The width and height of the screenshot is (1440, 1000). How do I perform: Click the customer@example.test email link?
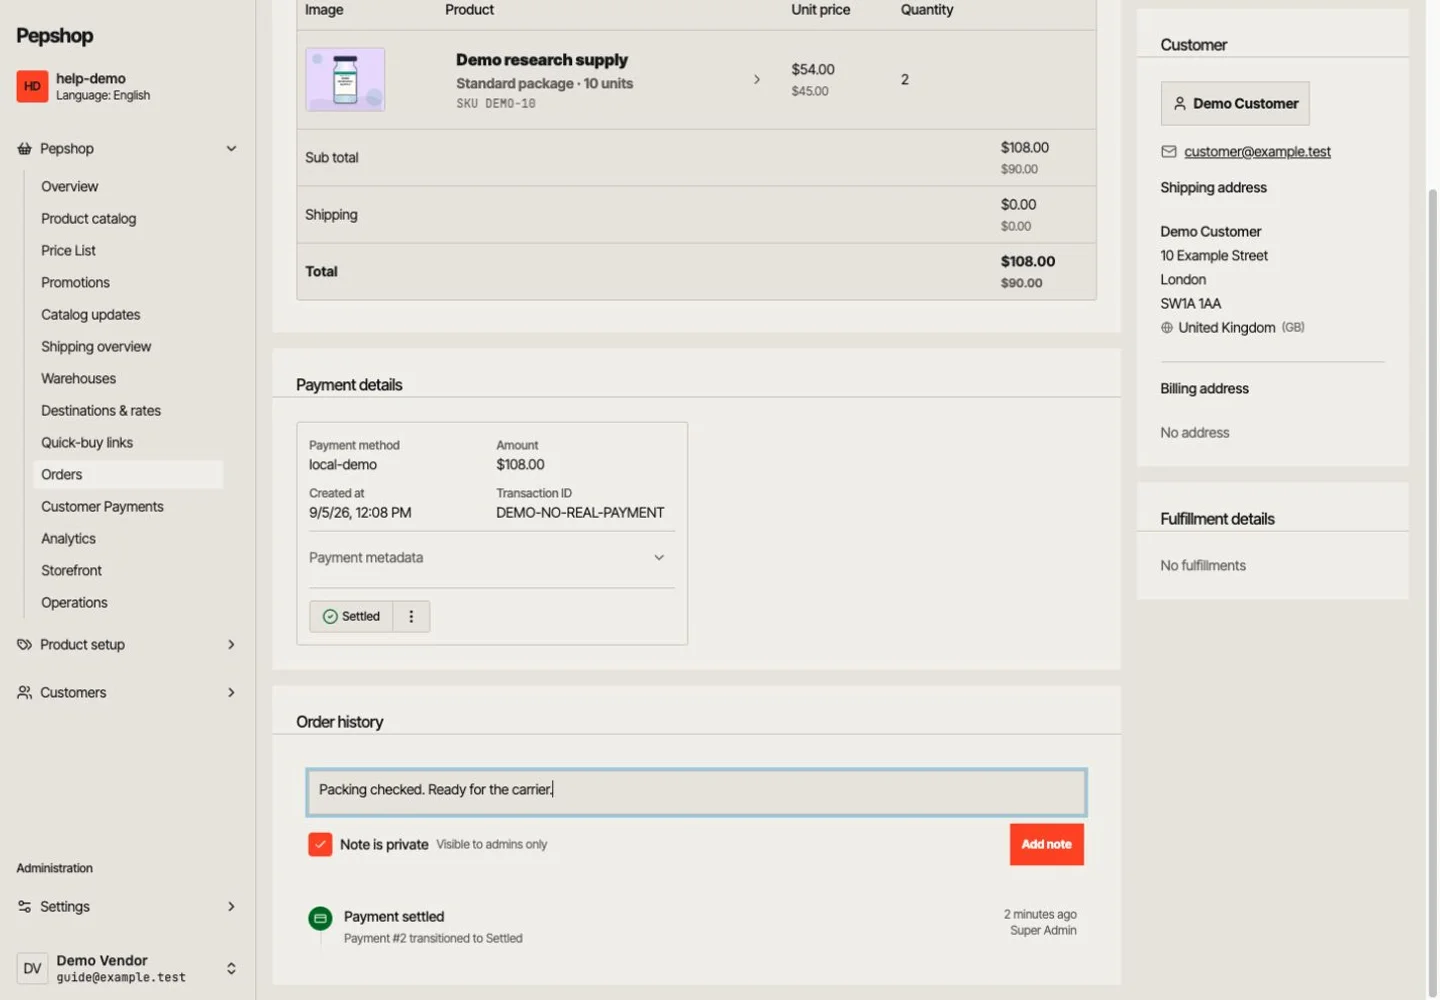point(1257,152)
